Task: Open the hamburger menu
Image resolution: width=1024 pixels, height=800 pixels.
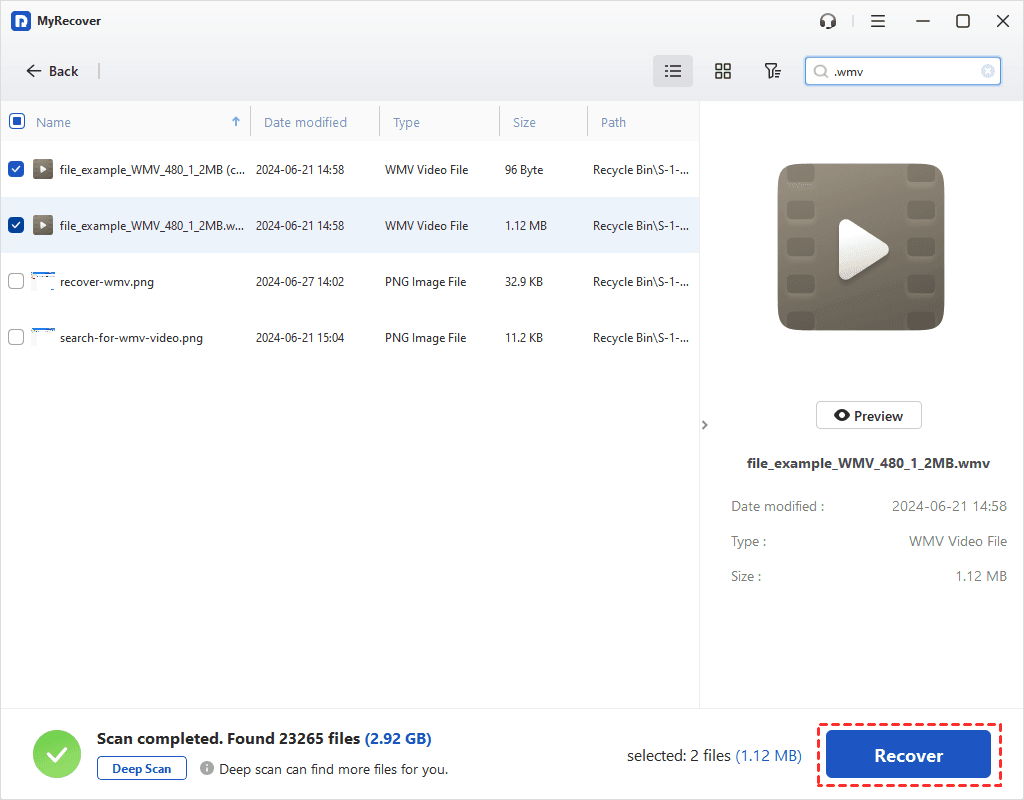Action: tap(877, 20)
